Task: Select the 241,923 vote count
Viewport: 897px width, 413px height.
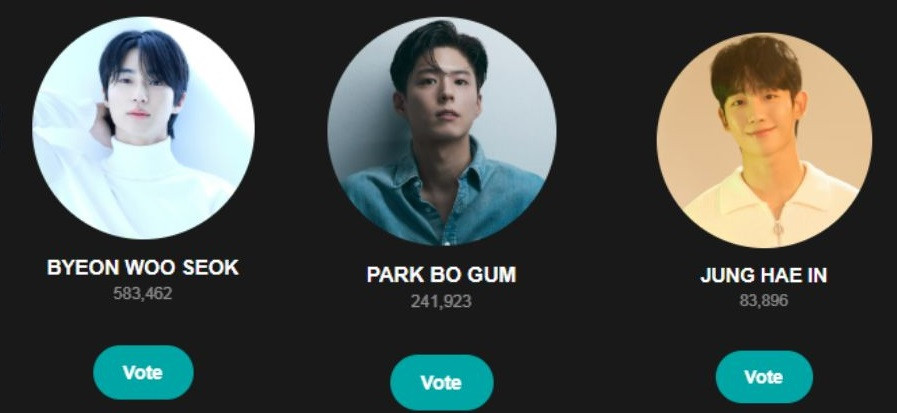Action: tap(441, 301)
